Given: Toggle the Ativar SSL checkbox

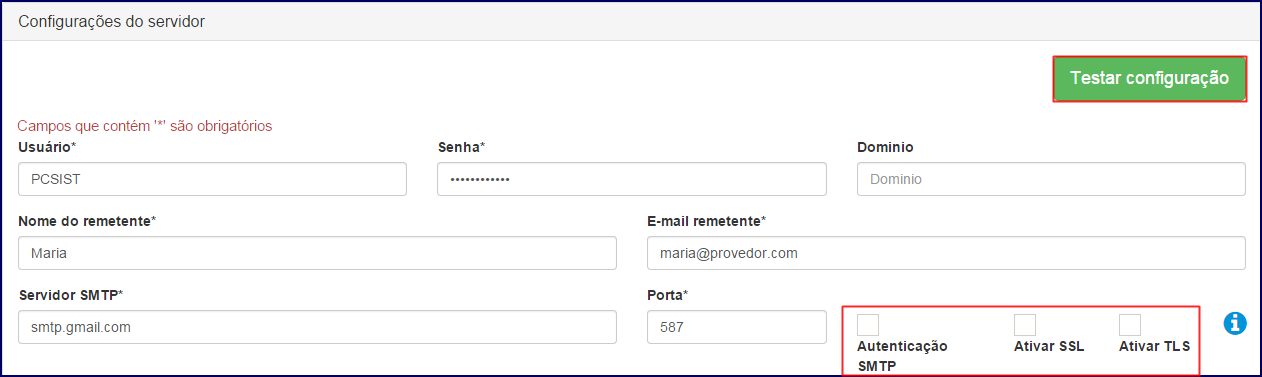Looking at the screenshot, I should pos(1025,325).
